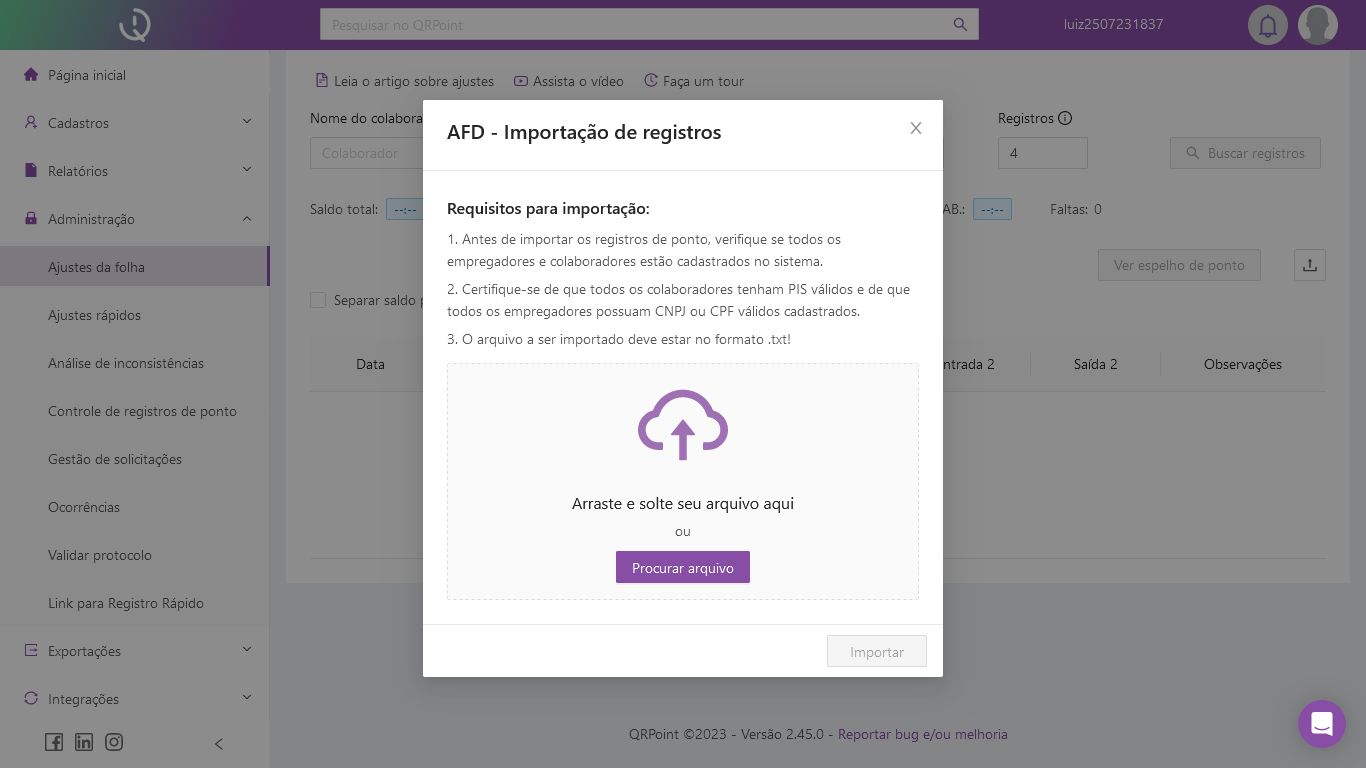The height and width of the screenshot is (768, 1366).
Task: Click the QRPoint logo
Action: (x=134, y=25)
